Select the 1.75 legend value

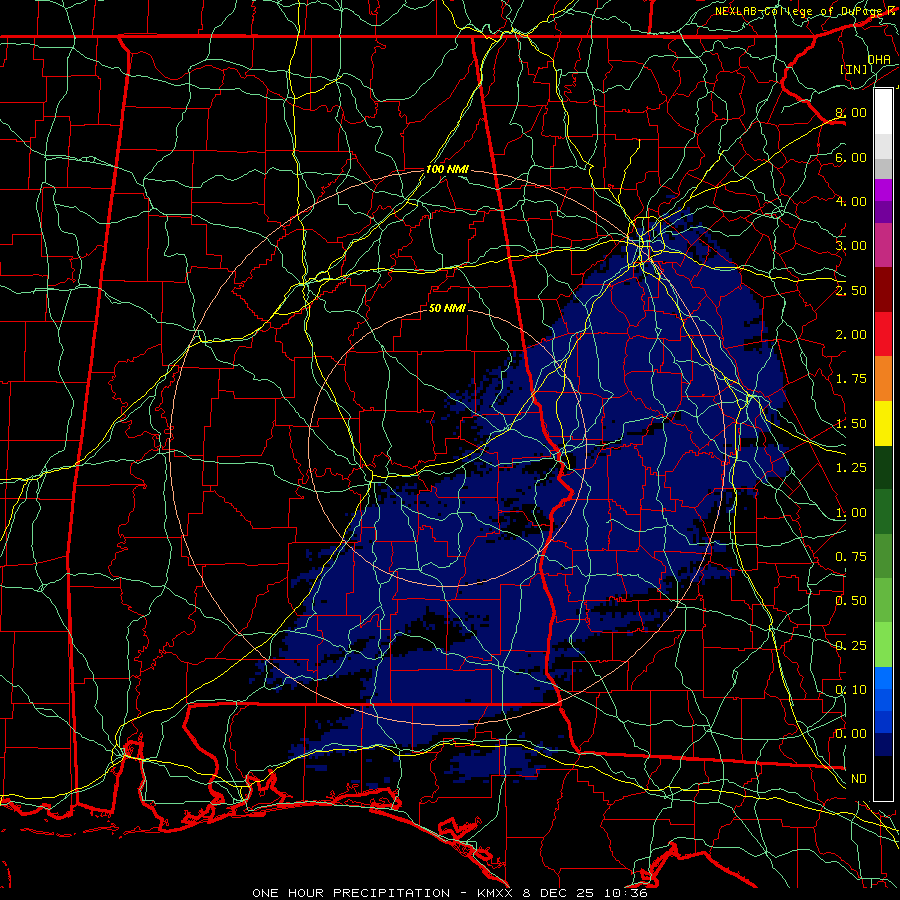(x=851, y=379)
